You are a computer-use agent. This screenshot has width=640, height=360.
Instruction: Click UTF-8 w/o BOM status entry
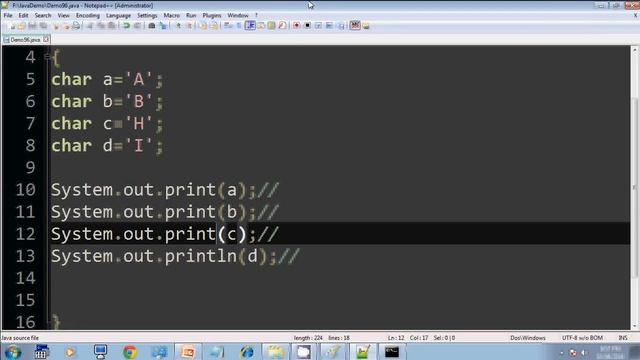[582, 338]
